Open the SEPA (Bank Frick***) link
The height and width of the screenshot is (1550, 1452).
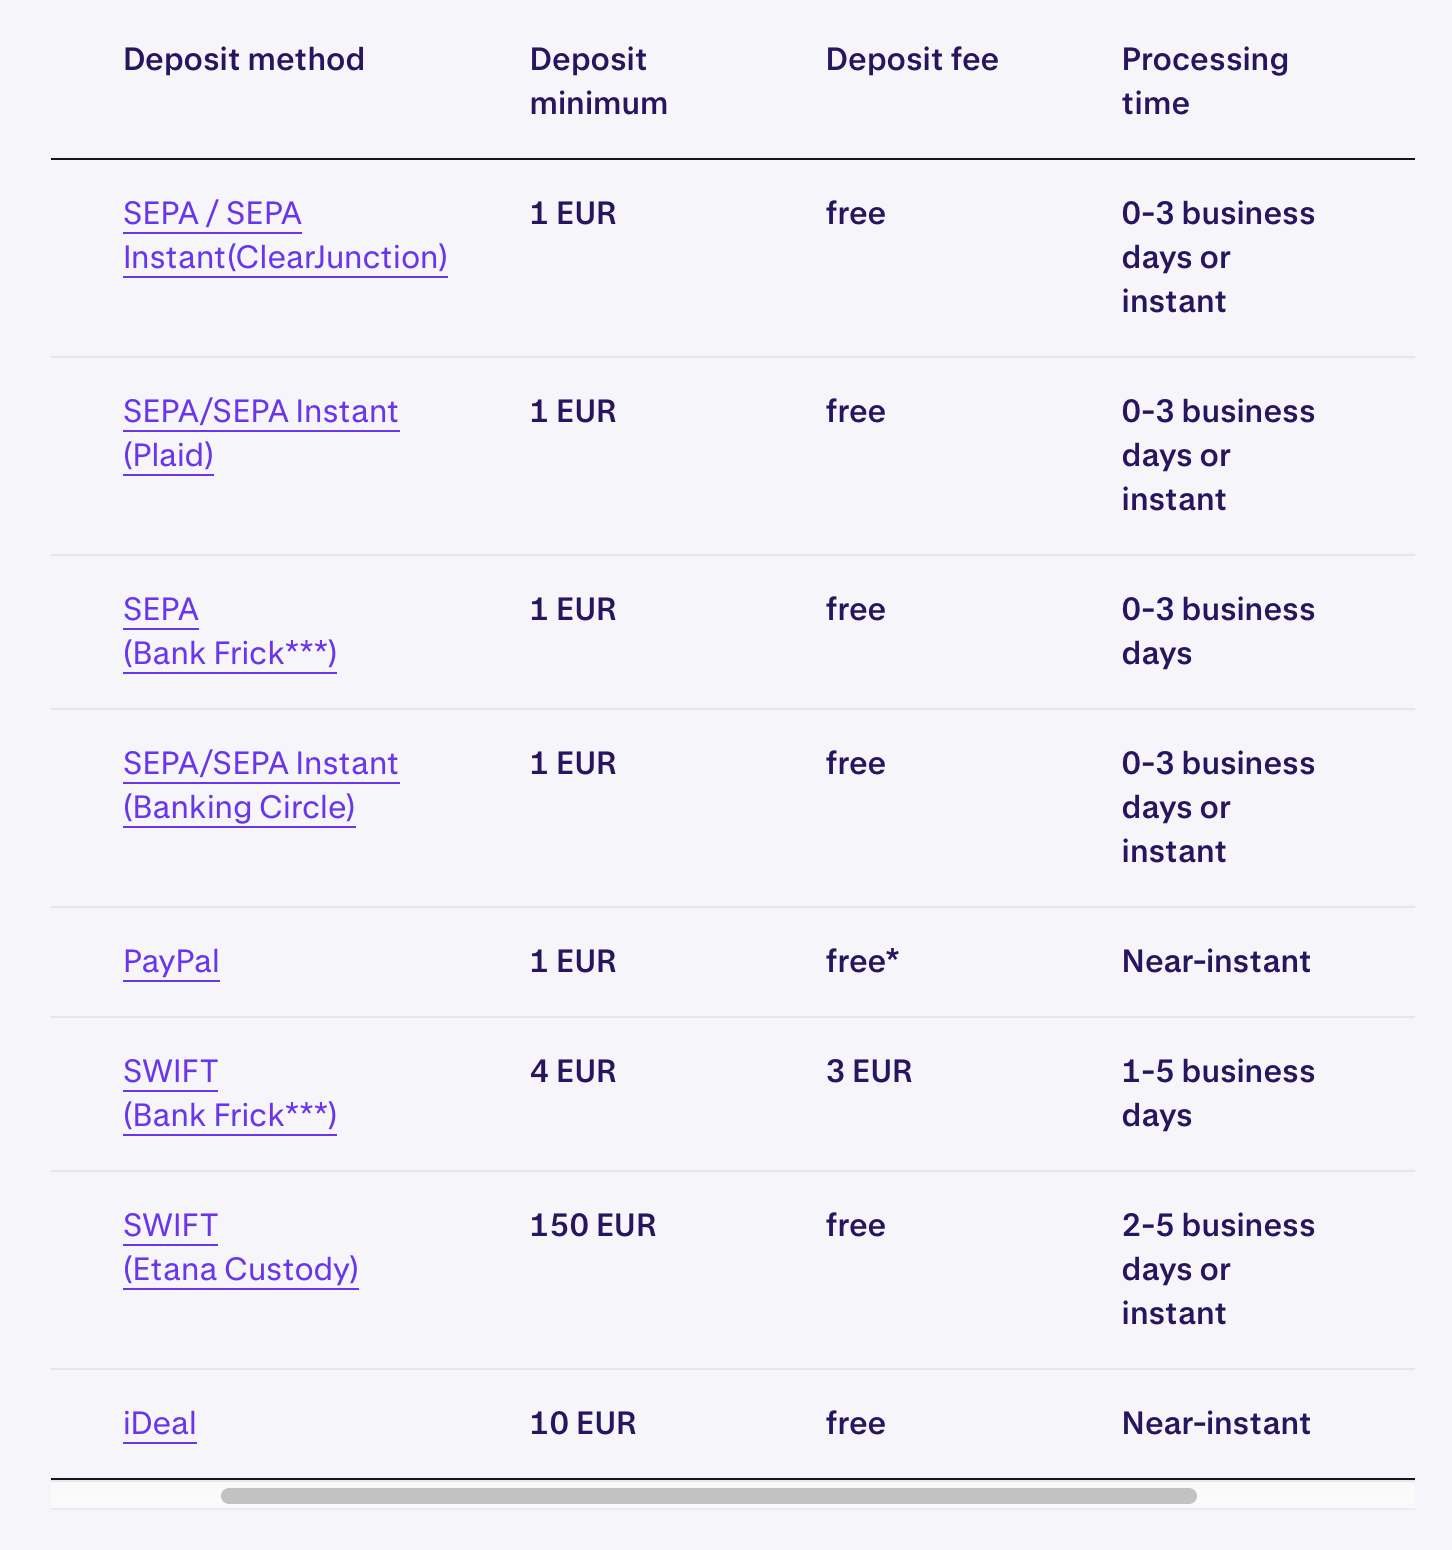pos(229,630)
